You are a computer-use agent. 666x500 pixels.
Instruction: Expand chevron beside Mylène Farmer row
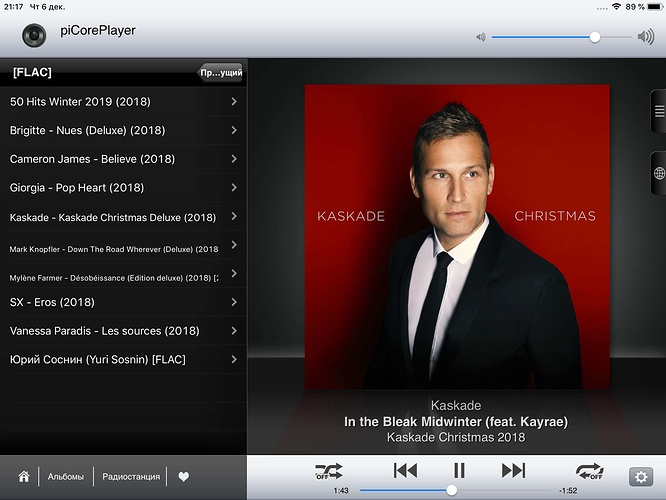click(x=234, y=273)
